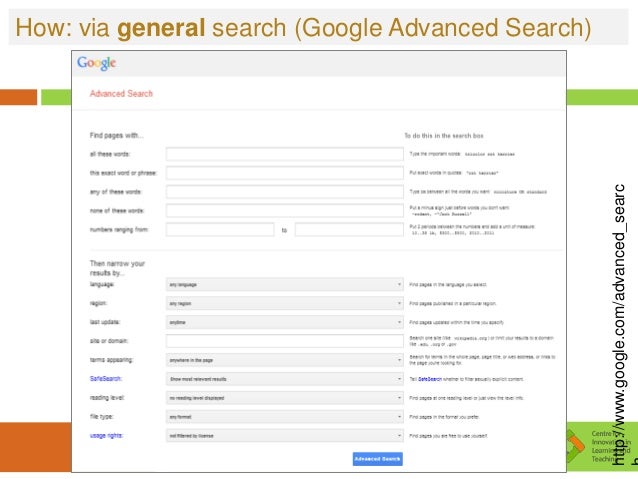Image resolution: width=638 pixels, height=479 pixels.
Task: Select the 'none of these words' text field
Action: tap(284, 211)
